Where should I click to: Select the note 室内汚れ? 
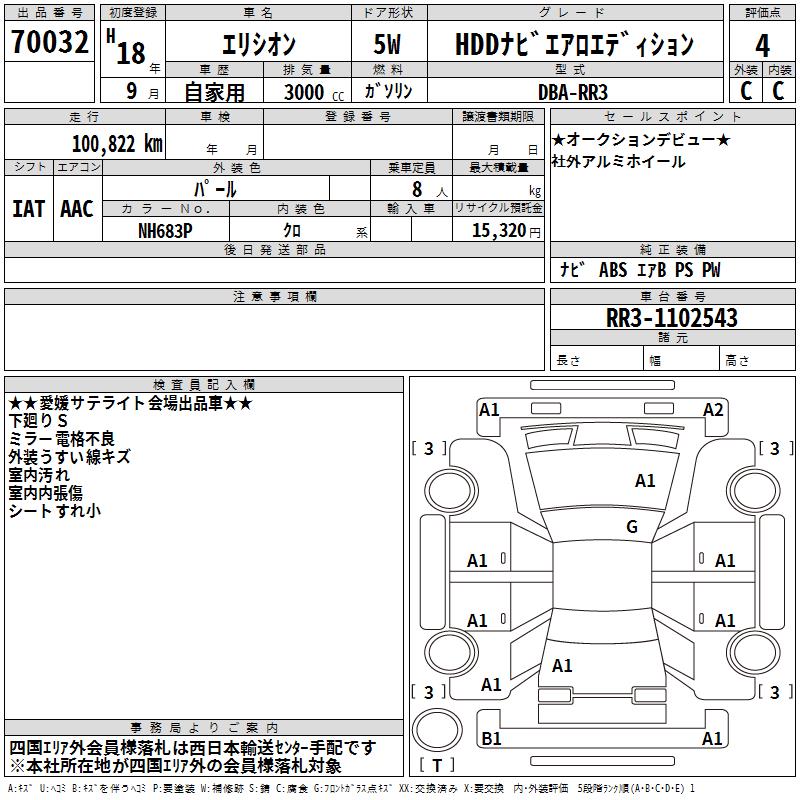[39, 475]
